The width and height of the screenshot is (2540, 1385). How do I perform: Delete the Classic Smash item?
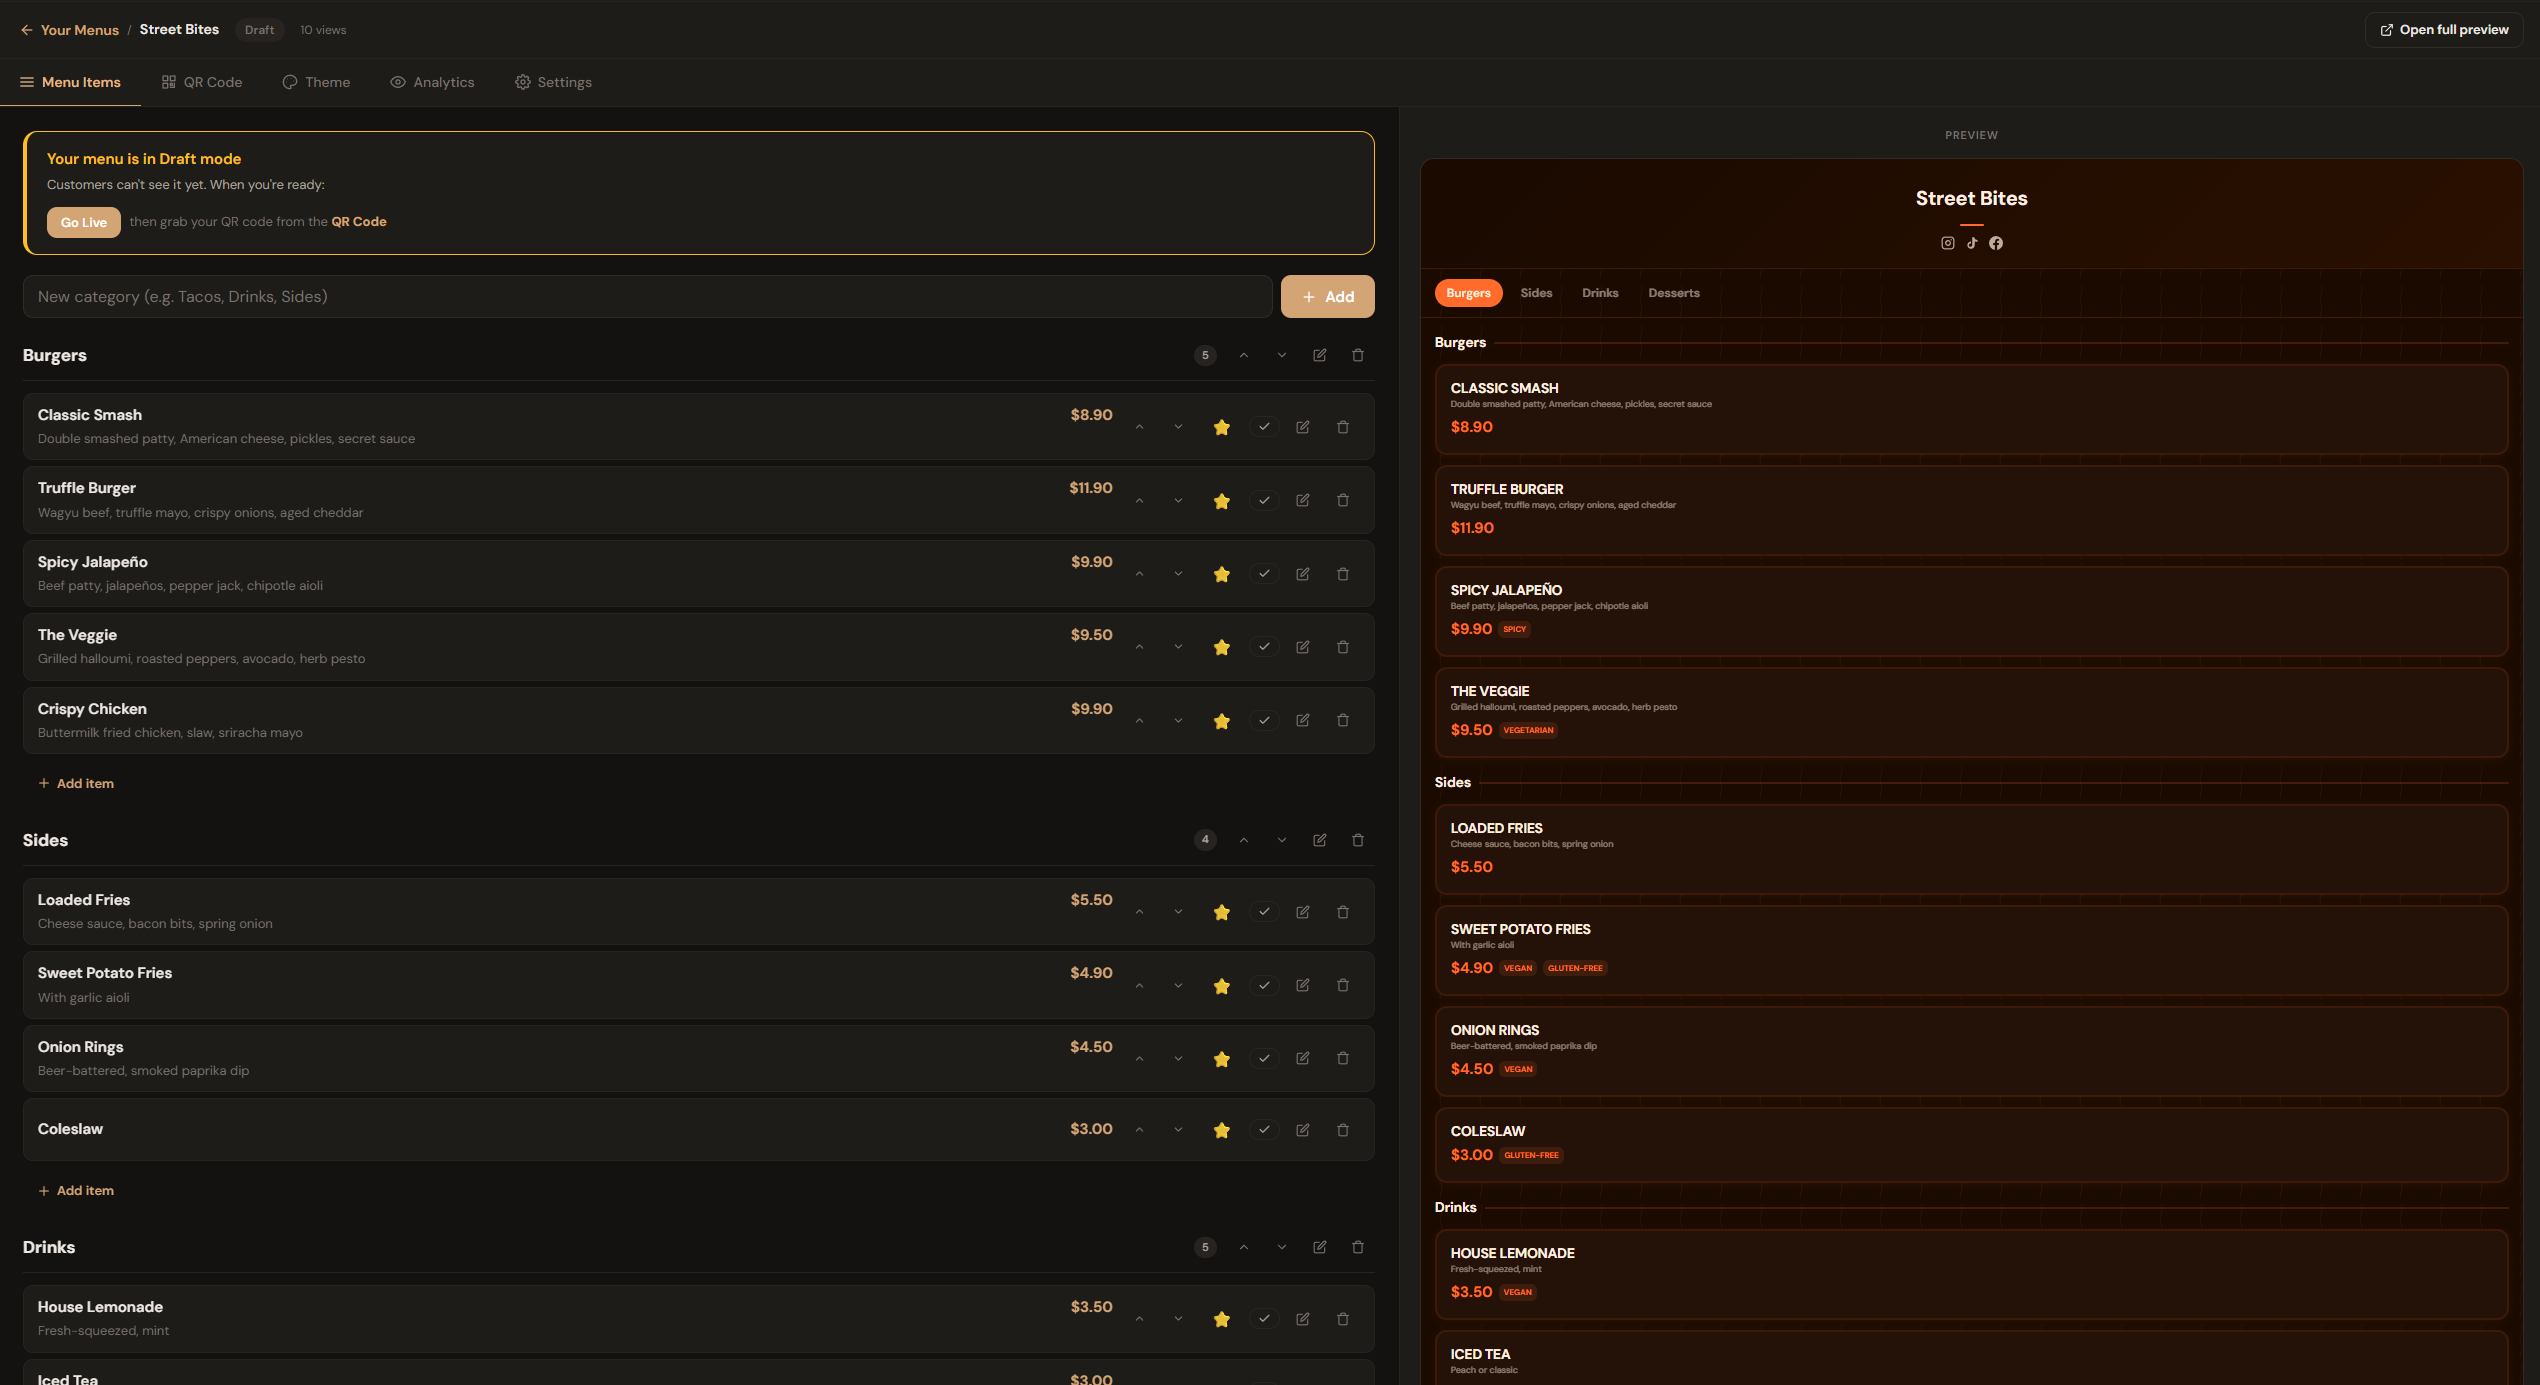point(1343,427)
